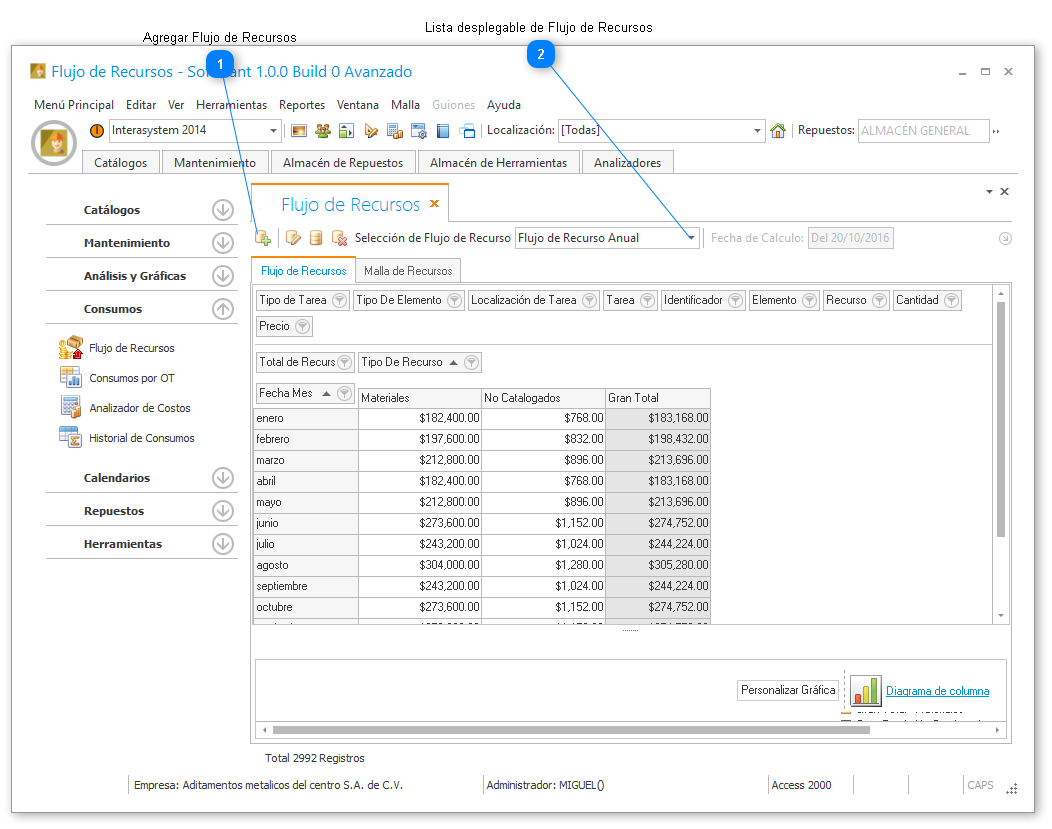Toggle the filter on Fecha Mes field

pos(344,394)
